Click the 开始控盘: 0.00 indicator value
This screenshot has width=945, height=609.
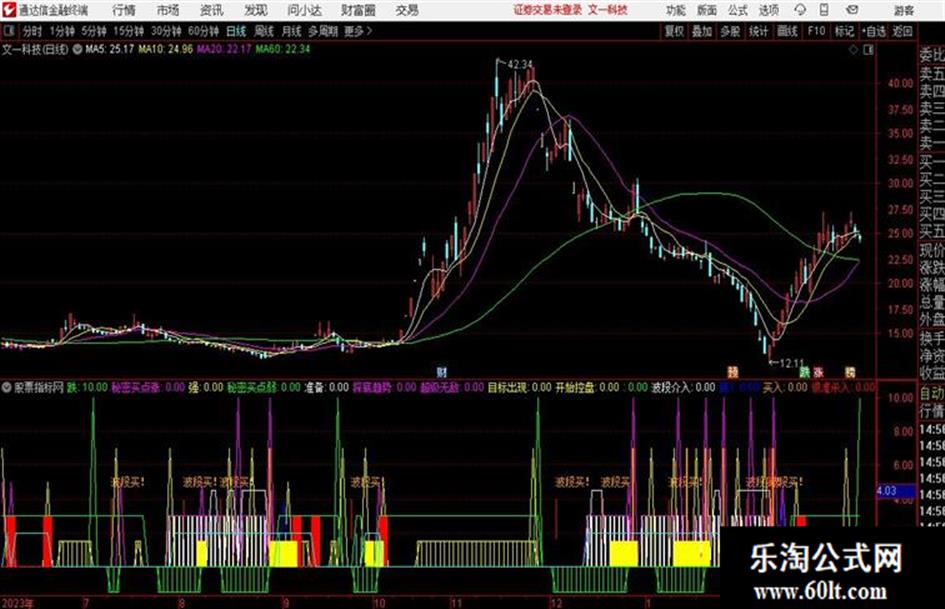(x=586, y=388)
